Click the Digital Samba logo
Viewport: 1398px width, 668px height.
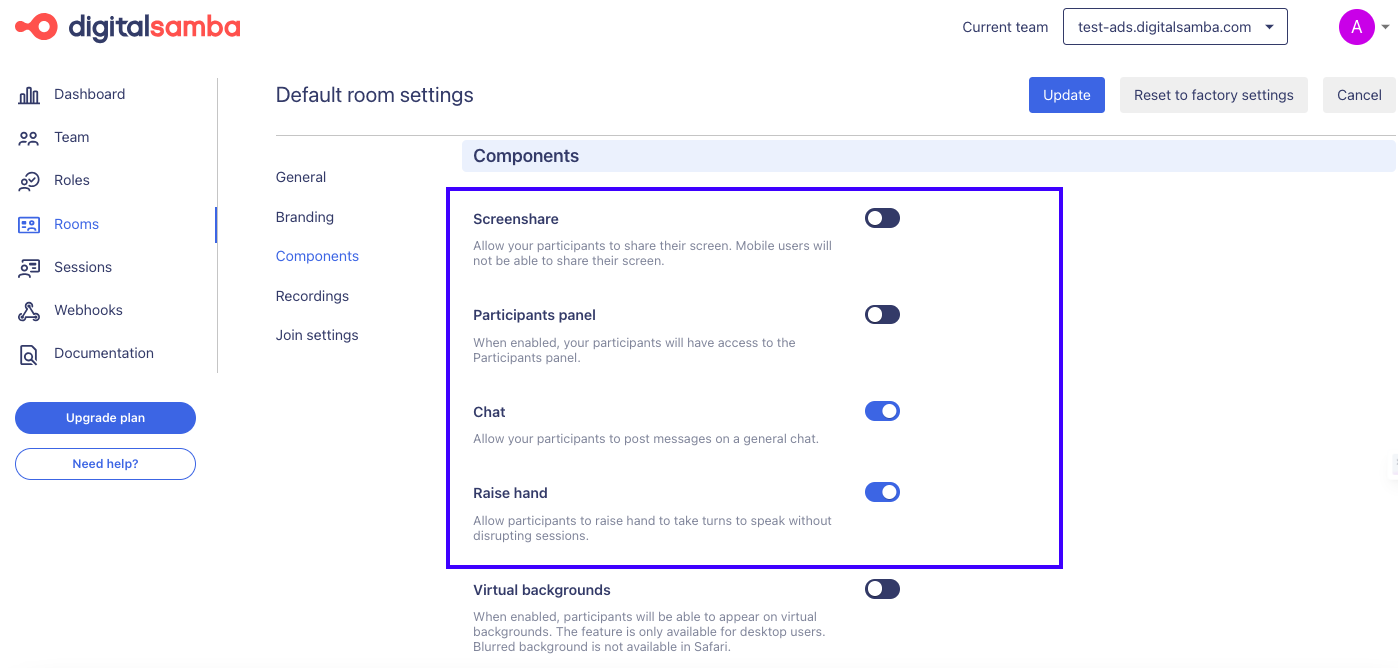coord(128,27)
